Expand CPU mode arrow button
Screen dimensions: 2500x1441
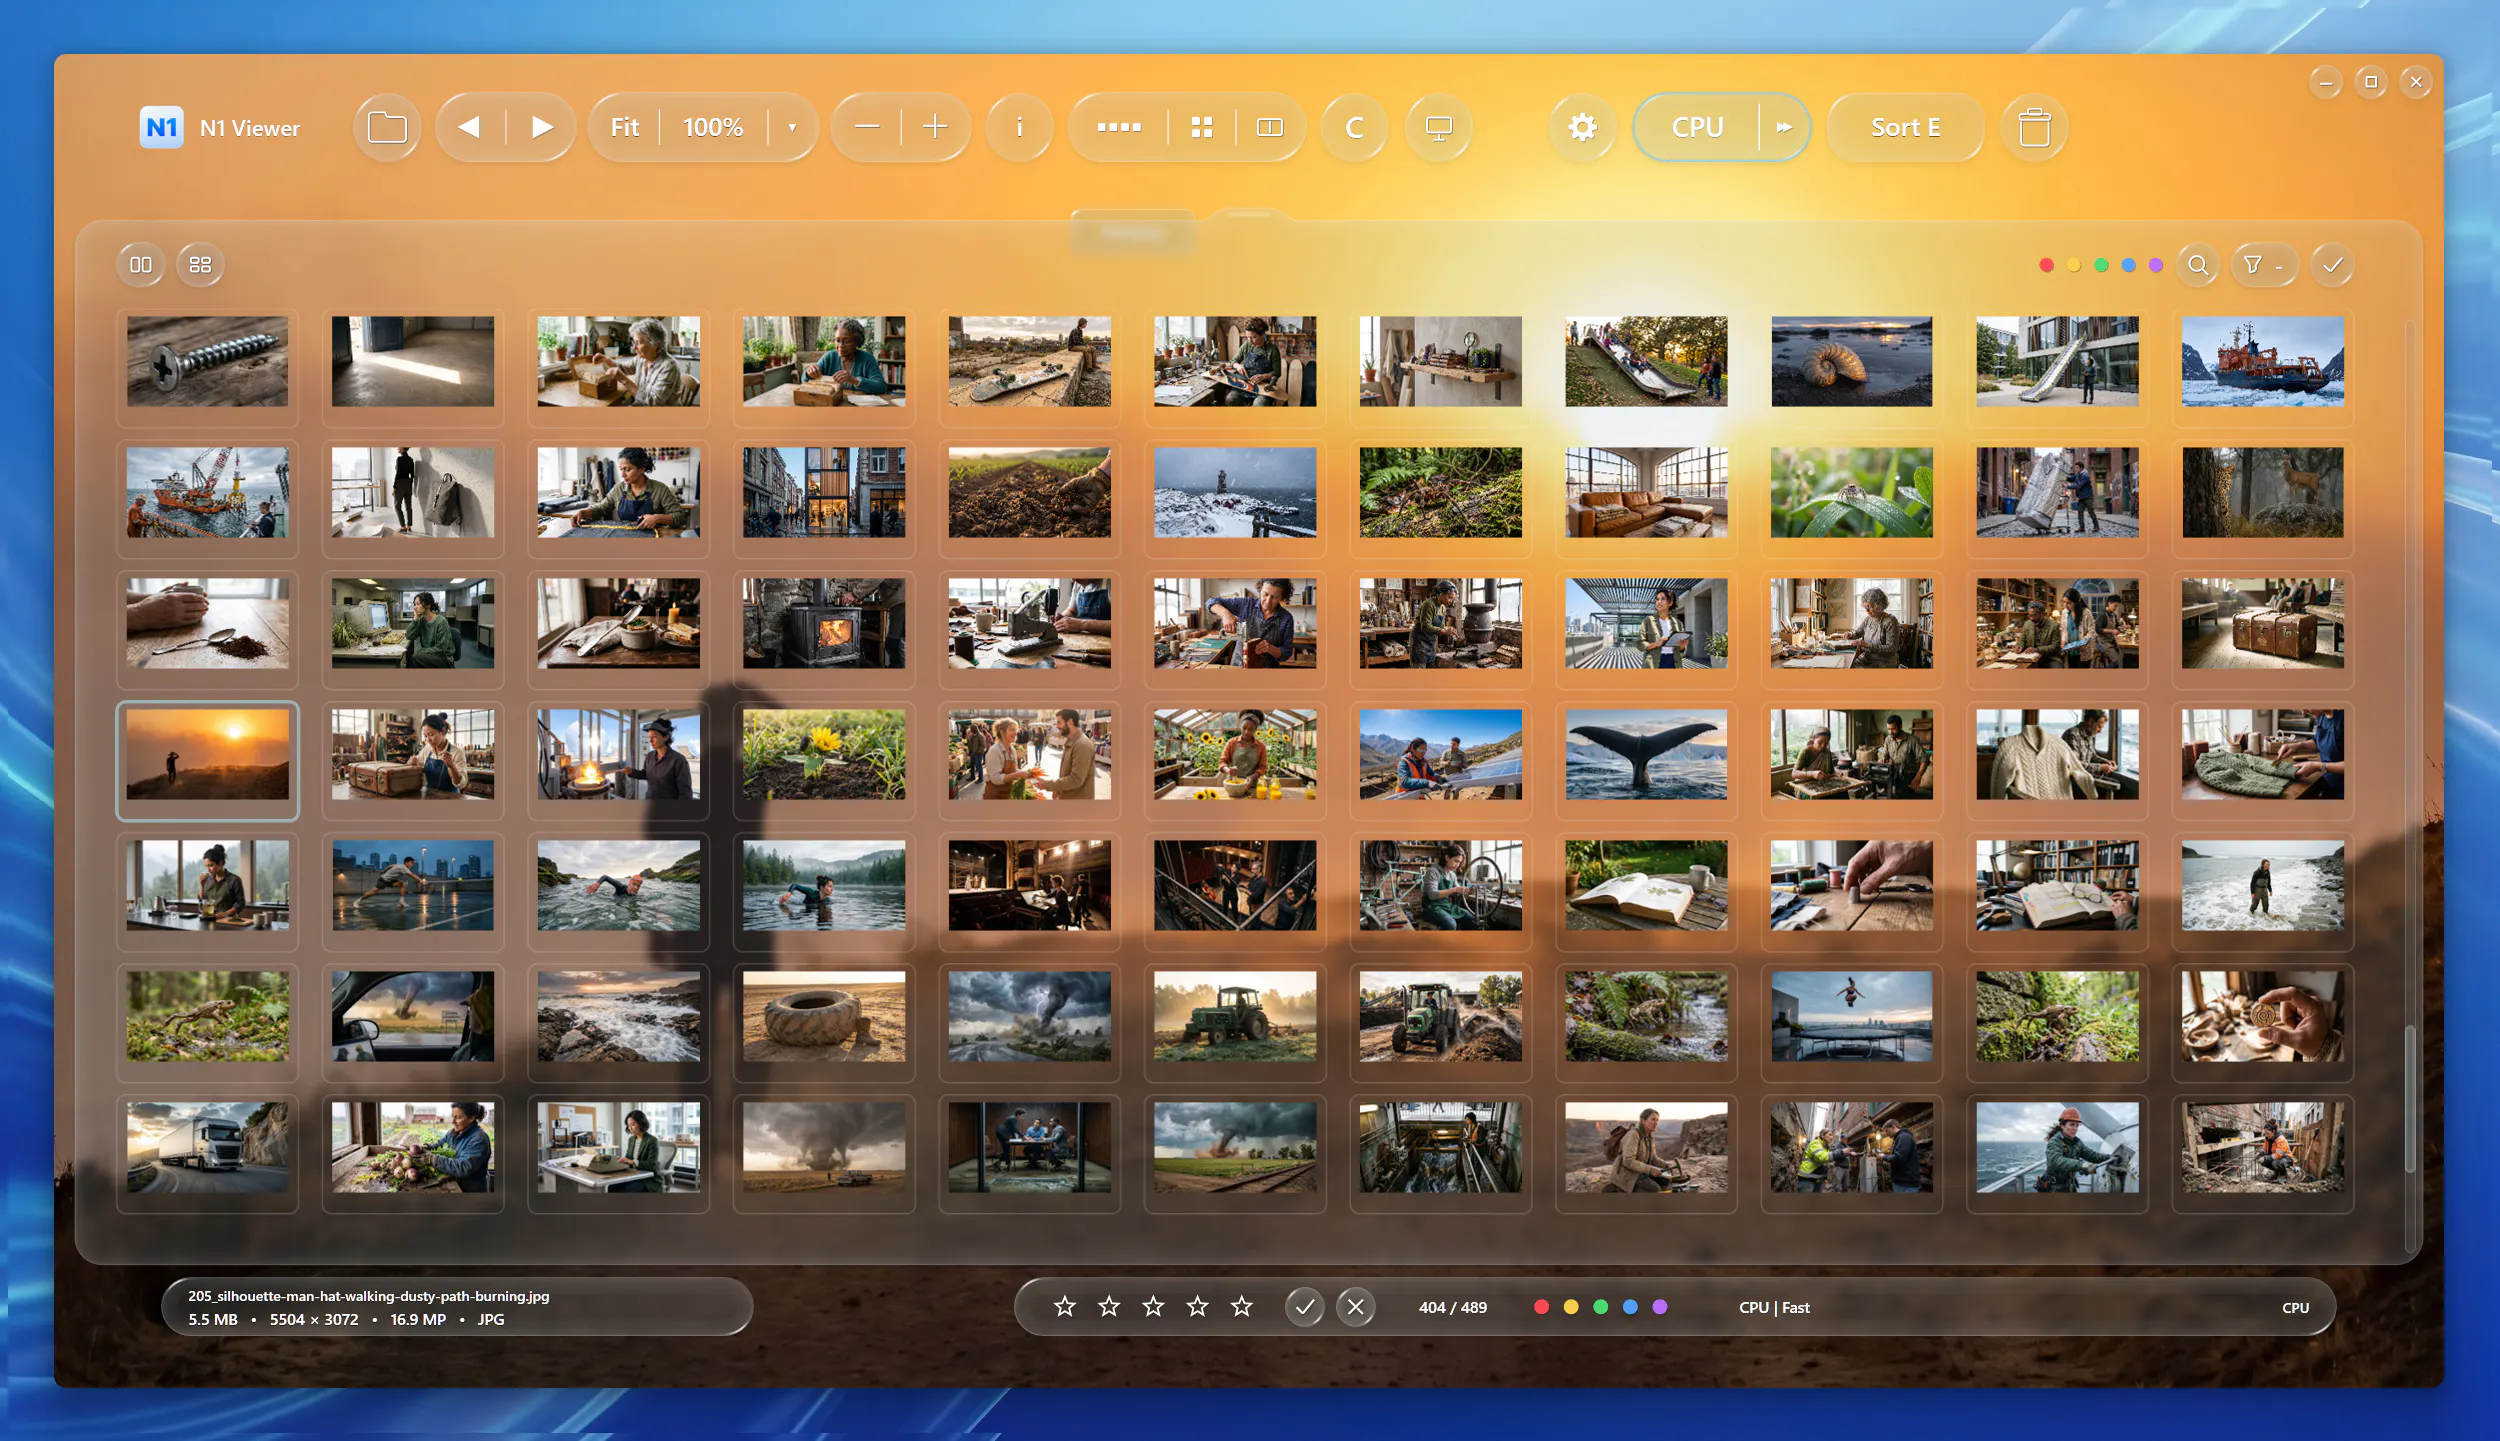click(1784, 127)
